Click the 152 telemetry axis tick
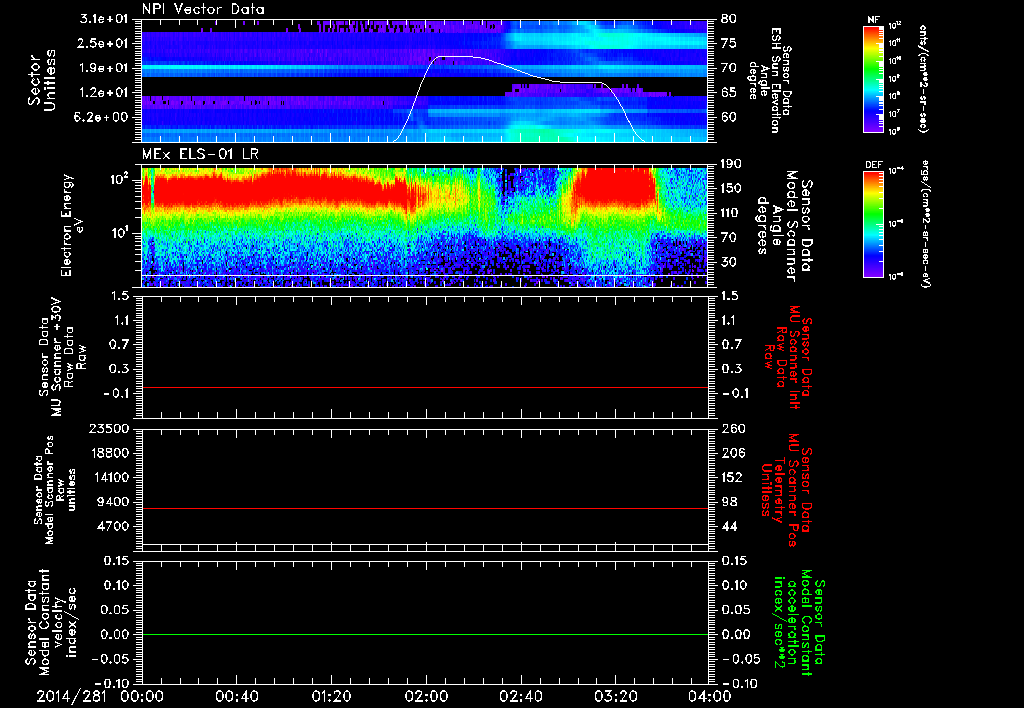 click(733, 477)
